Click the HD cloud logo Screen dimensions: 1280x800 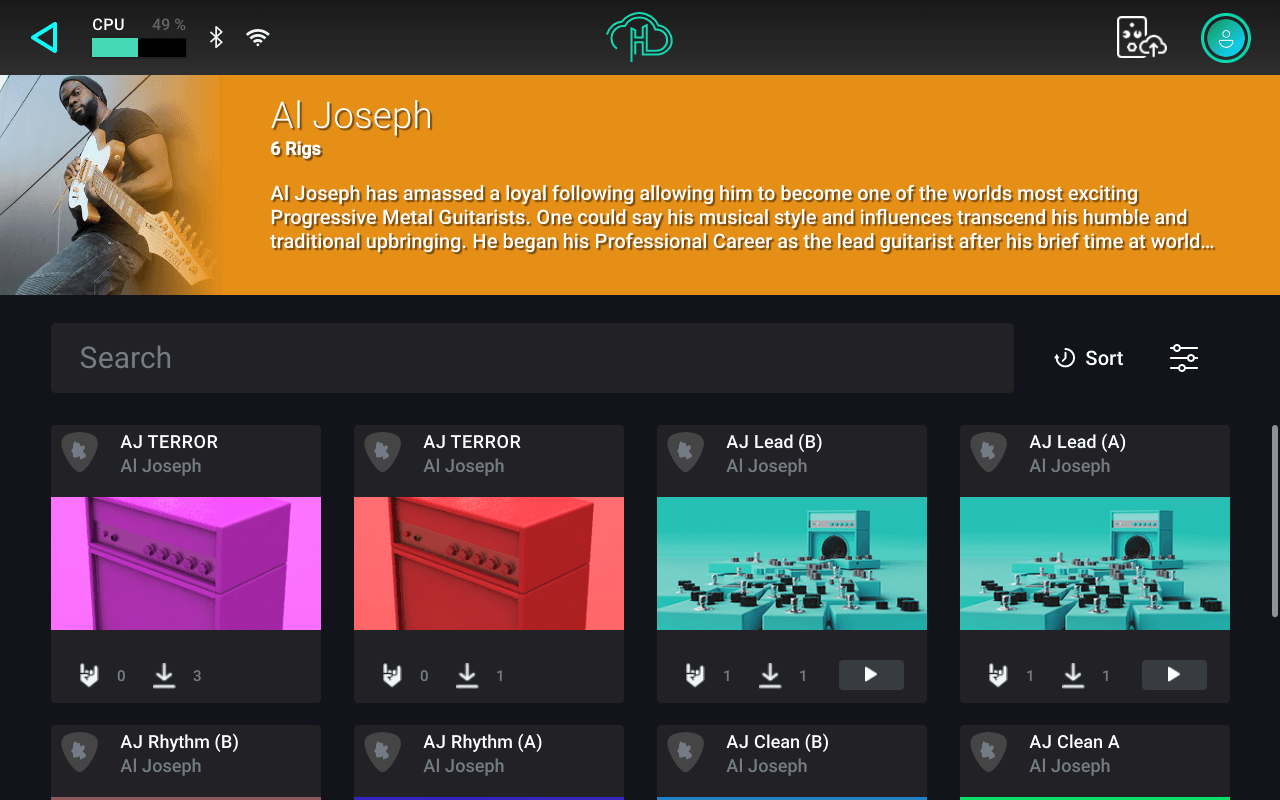click(640, 38)
